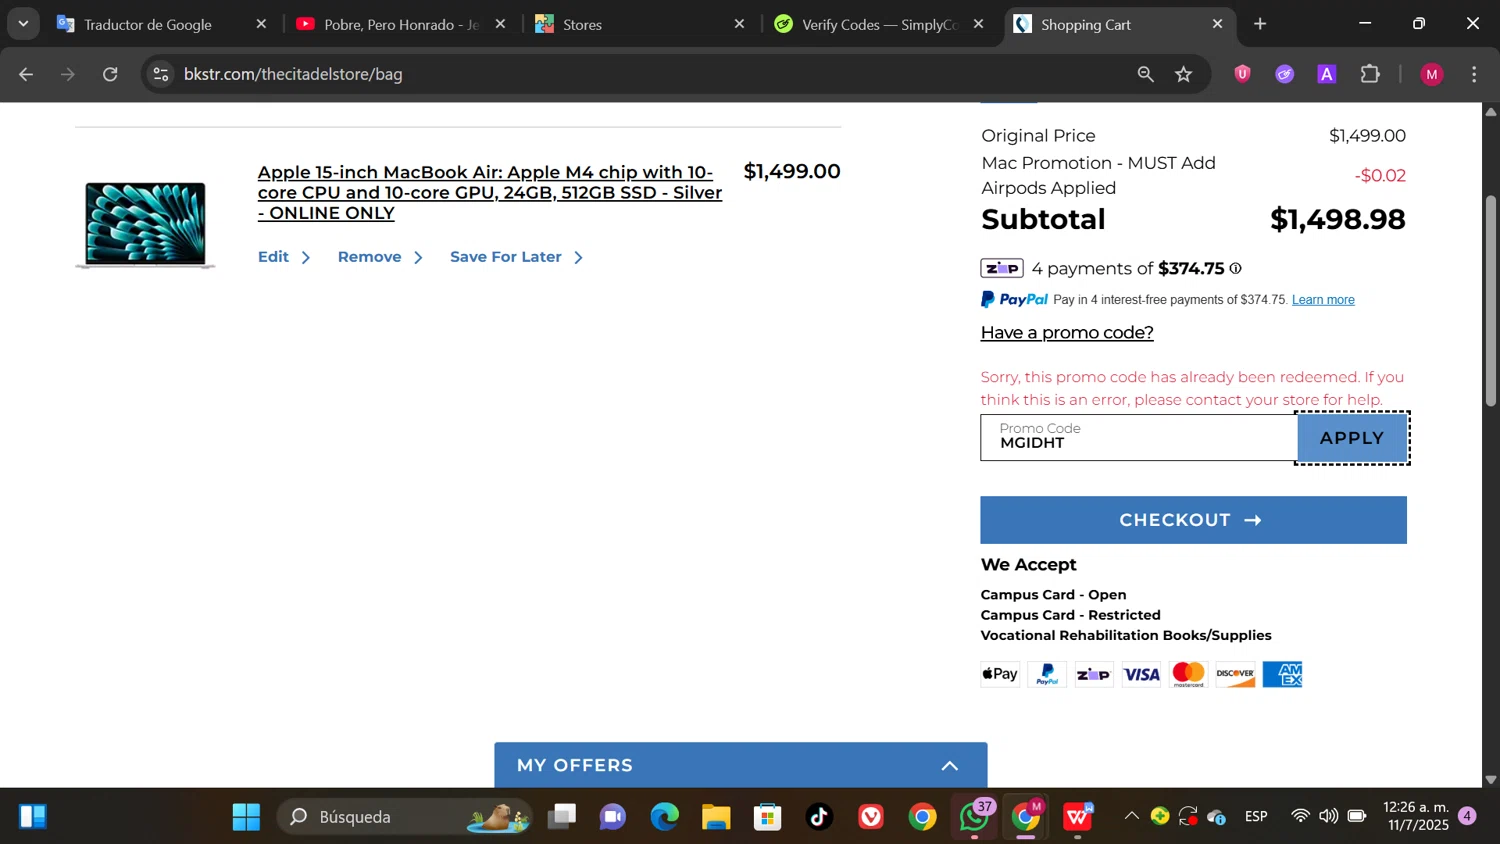Open PayPal Learn more link
The height and width of the screenshot is (844, 1500).
[x=1323, y=300]
